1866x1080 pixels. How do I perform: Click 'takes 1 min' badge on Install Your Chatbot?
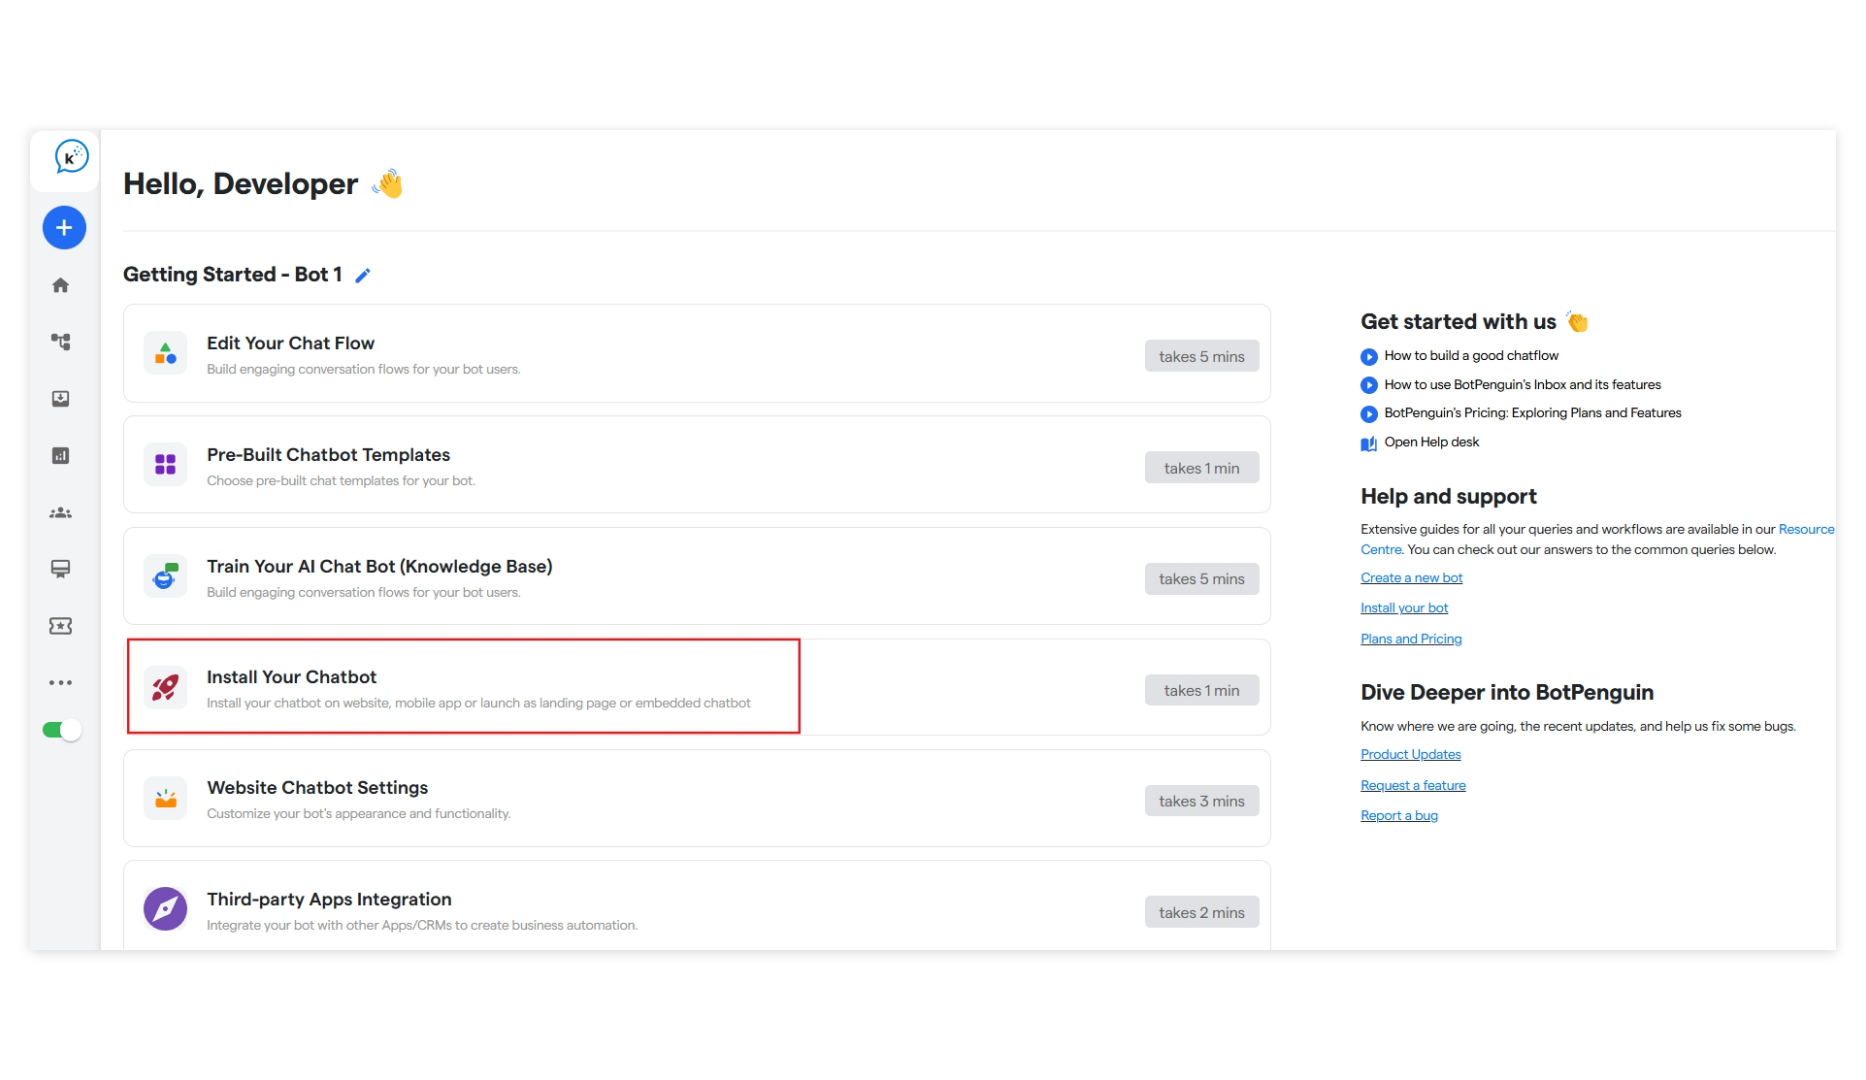coord(1201,690)
